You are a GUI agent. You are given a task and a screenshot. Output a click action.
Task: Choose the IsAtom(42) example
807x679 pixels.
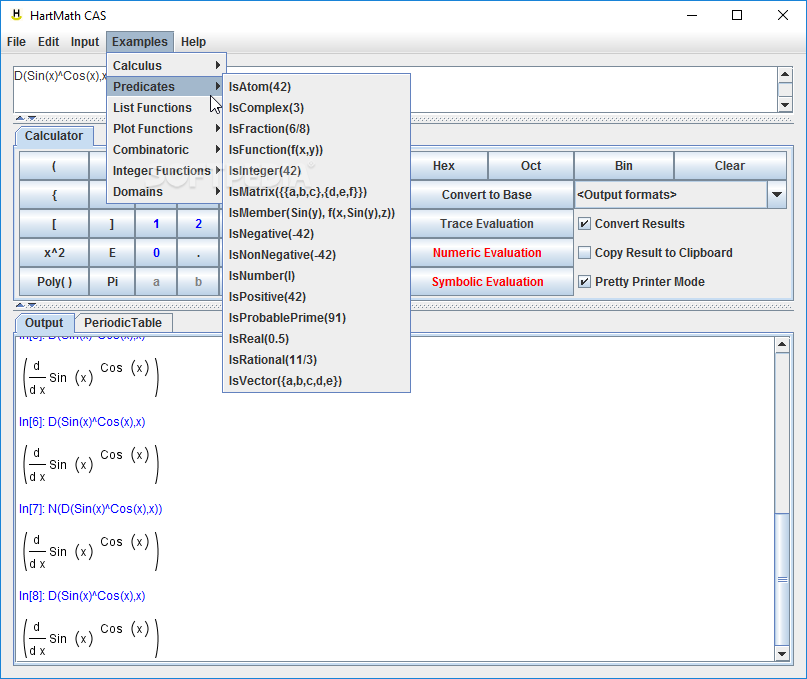pos(316,86)
